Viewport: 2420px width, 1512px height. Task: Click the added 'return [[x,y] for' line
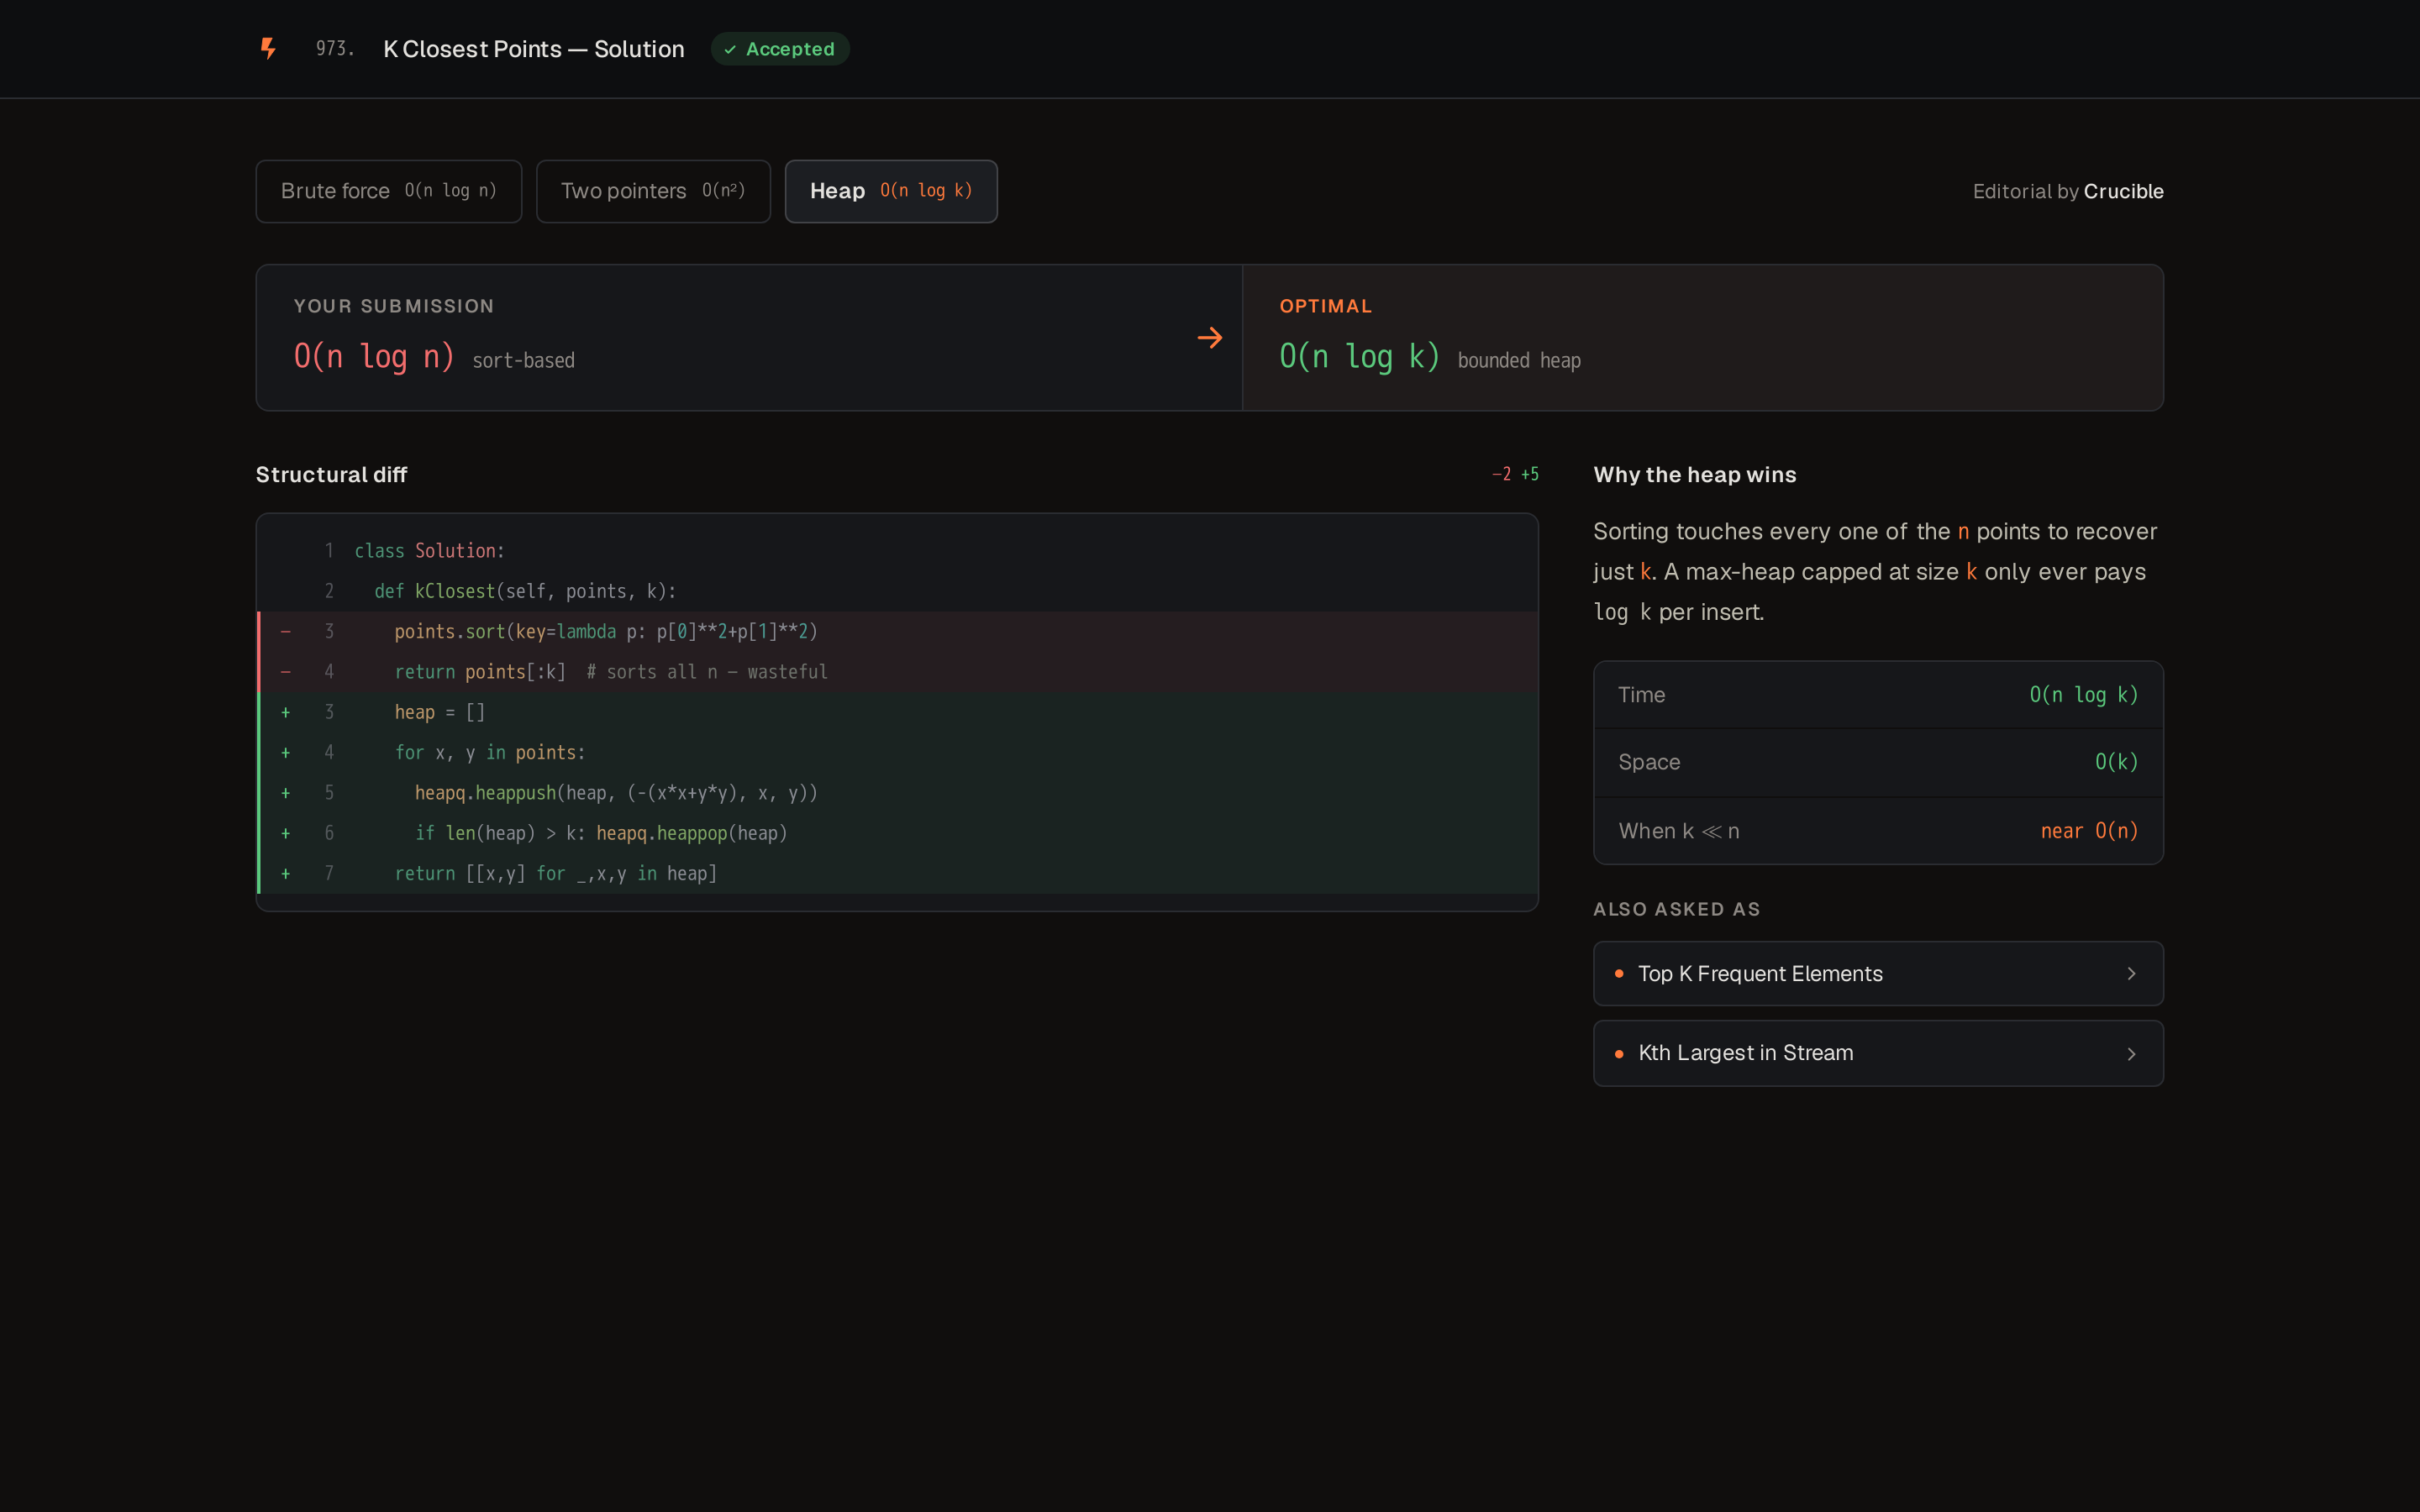tap(897, 873)
